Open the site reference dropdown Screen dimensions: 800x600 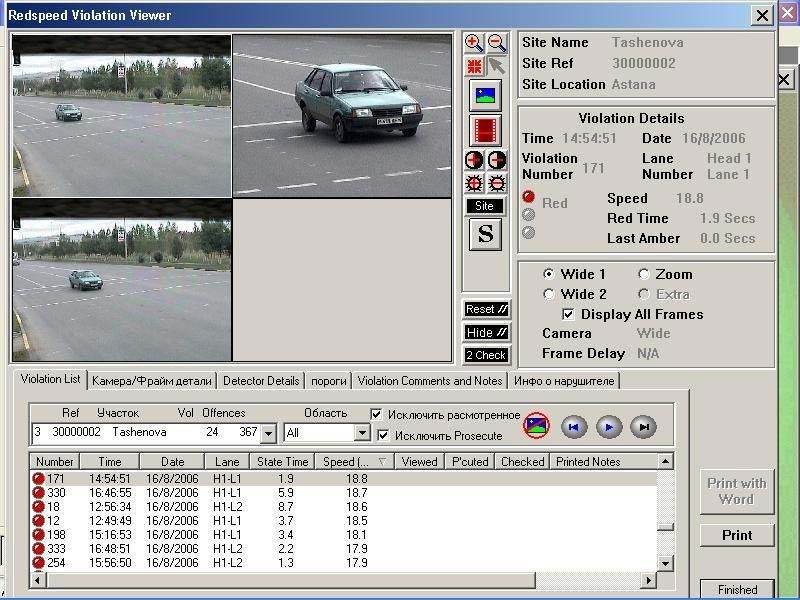tap(267, 433)
